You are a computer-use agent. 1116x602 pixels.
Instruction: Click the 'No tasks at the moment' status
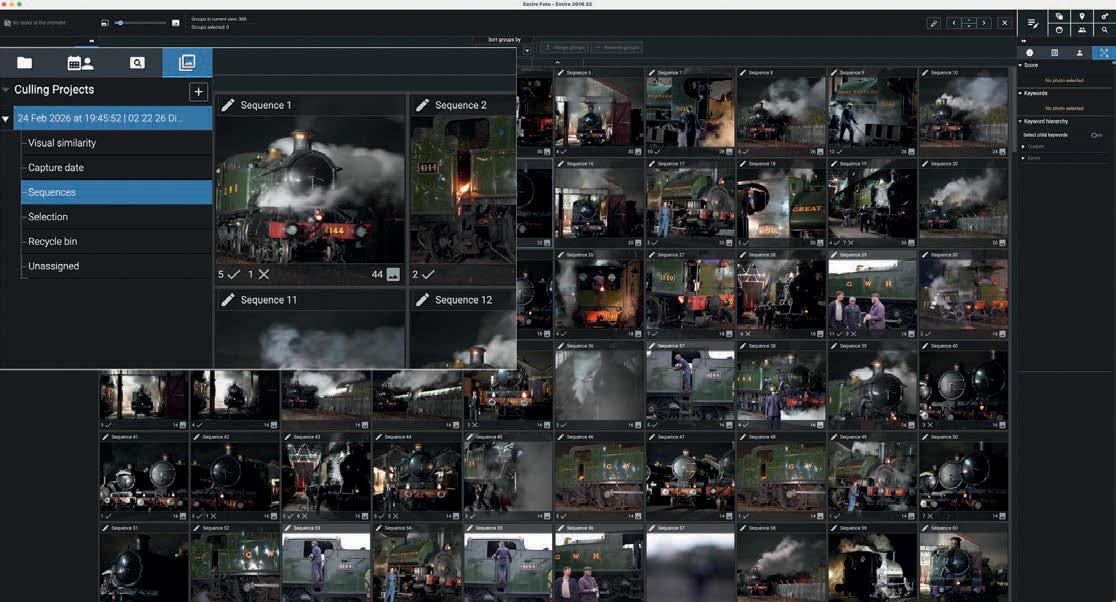point(36,23)
